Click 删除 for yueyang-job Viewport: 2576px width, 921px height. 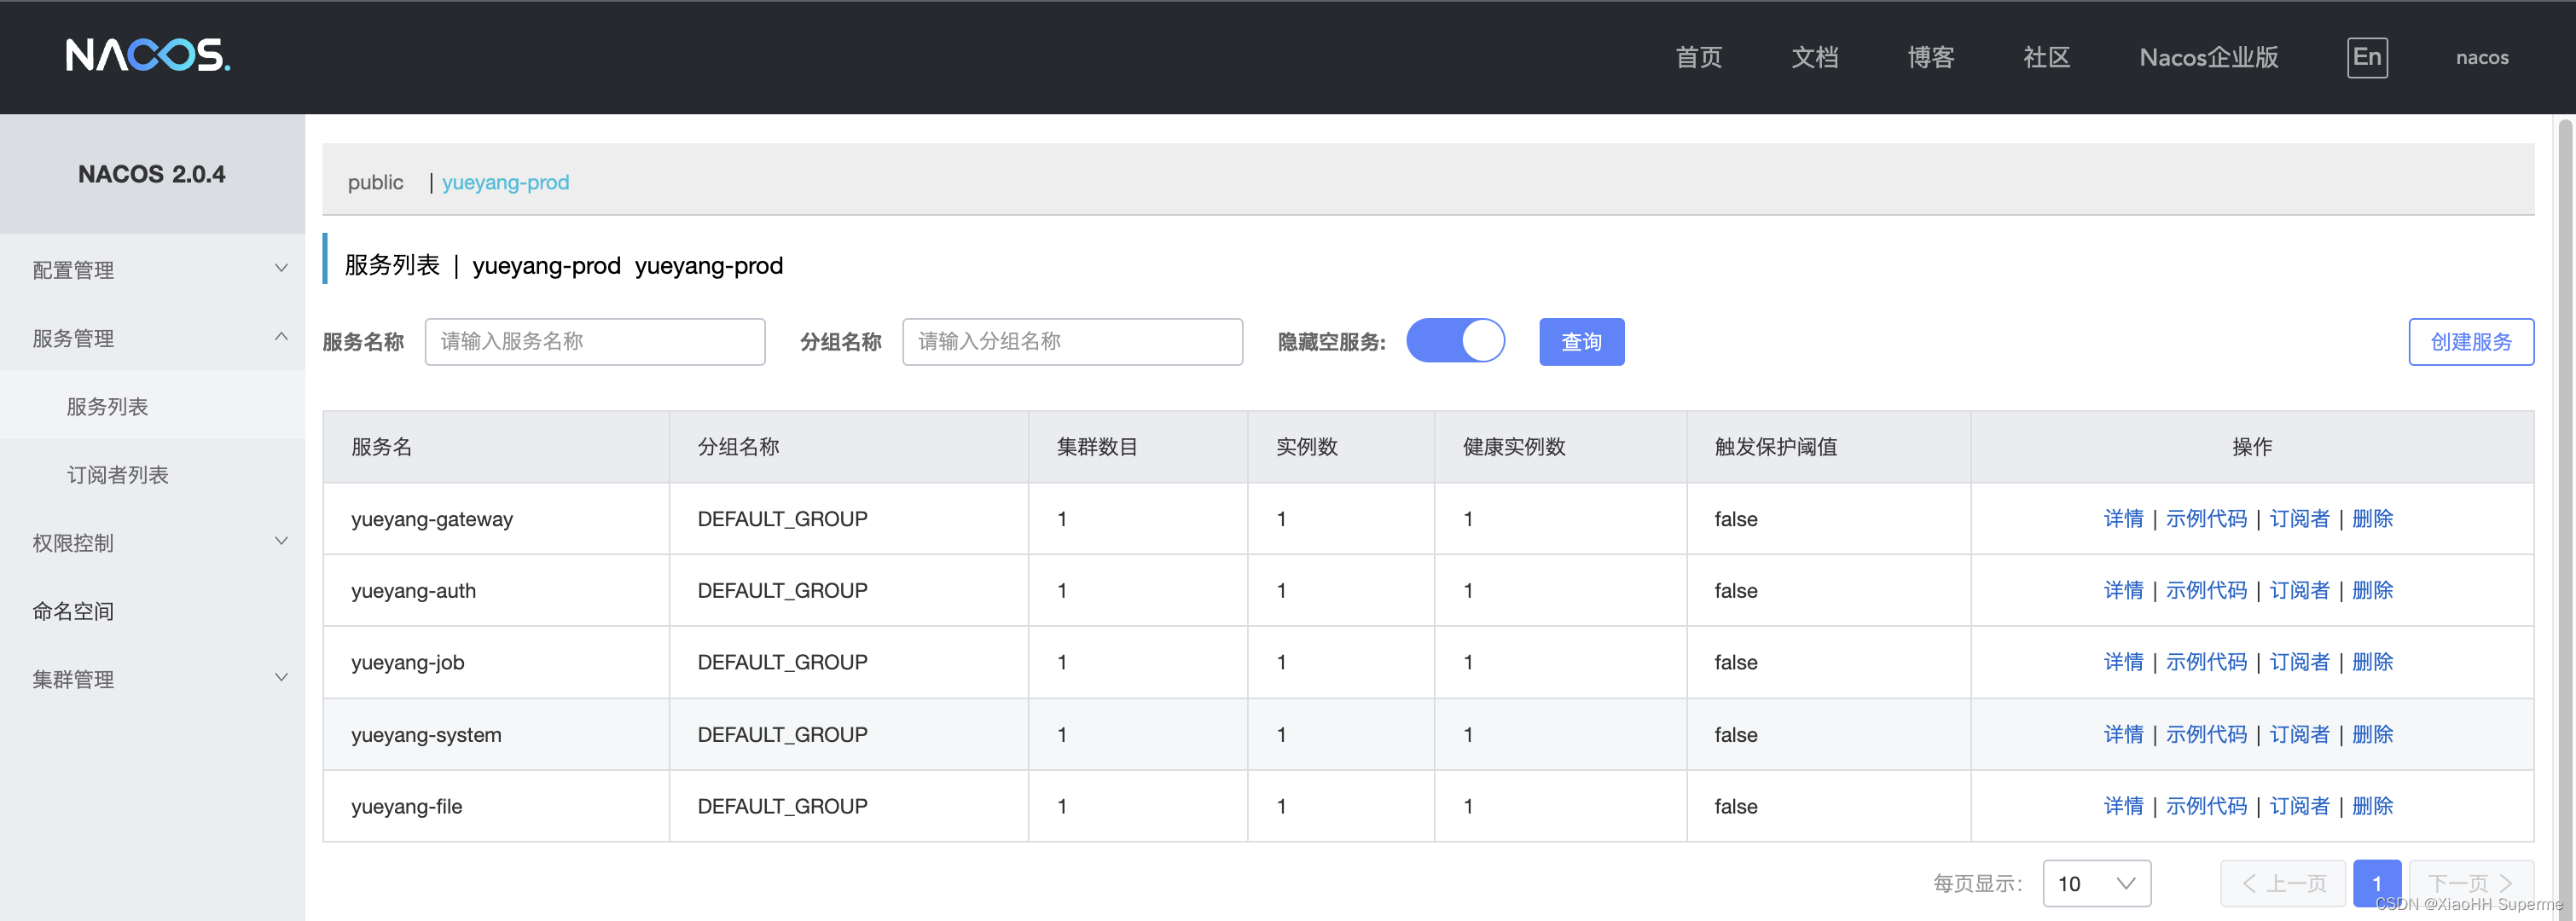click(2371, 662)
